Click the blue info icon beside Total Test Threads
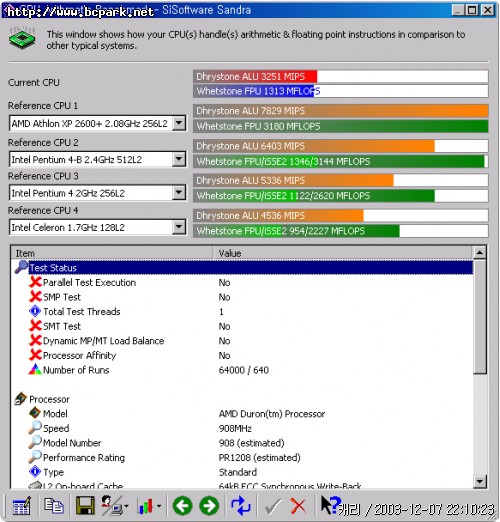This screenshot has width=500, height=522. [x=35, y=311]
